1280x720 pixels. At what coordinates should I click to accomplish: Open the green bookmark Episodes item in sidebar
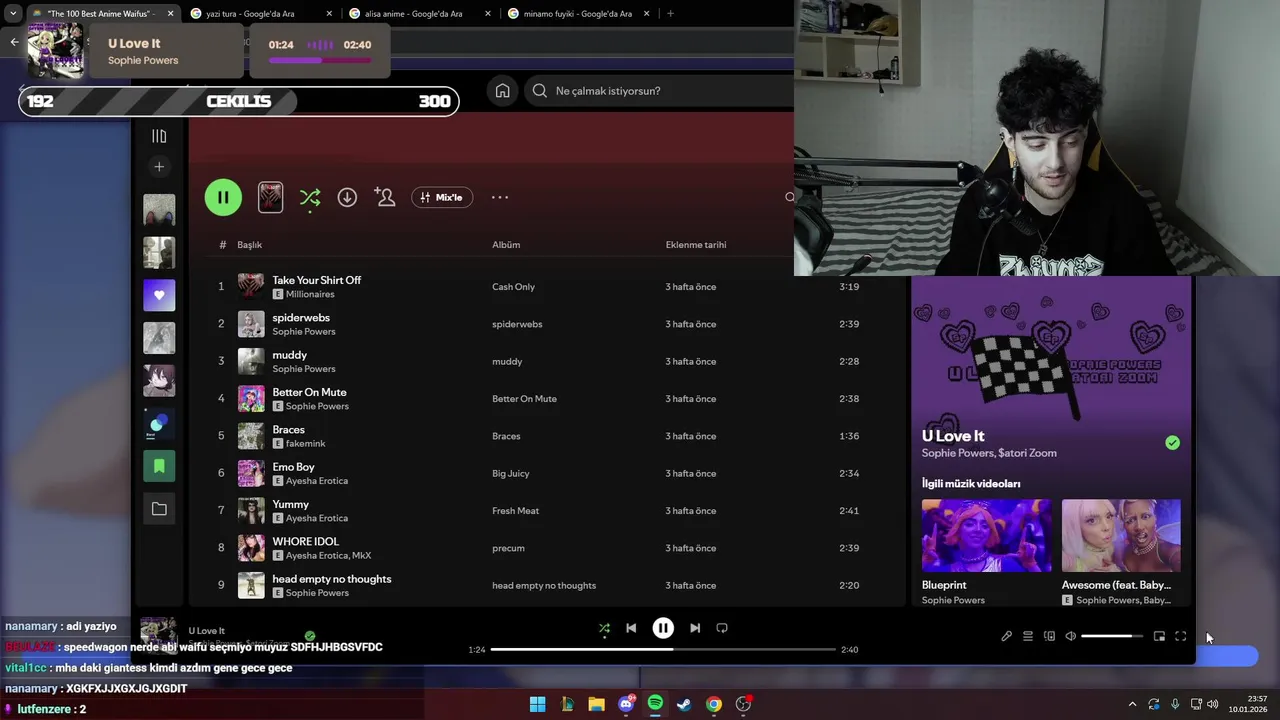click(159, 466)
